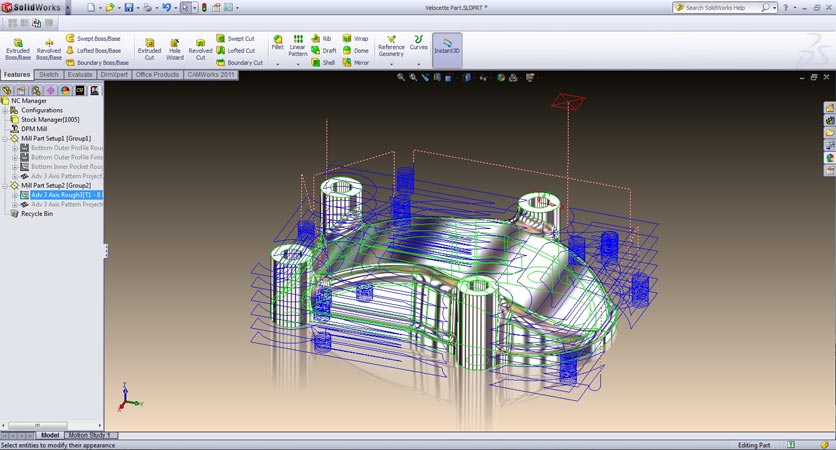
Task: Open the Reference Geometry dropdown
Action: click(x=391, y=64)
